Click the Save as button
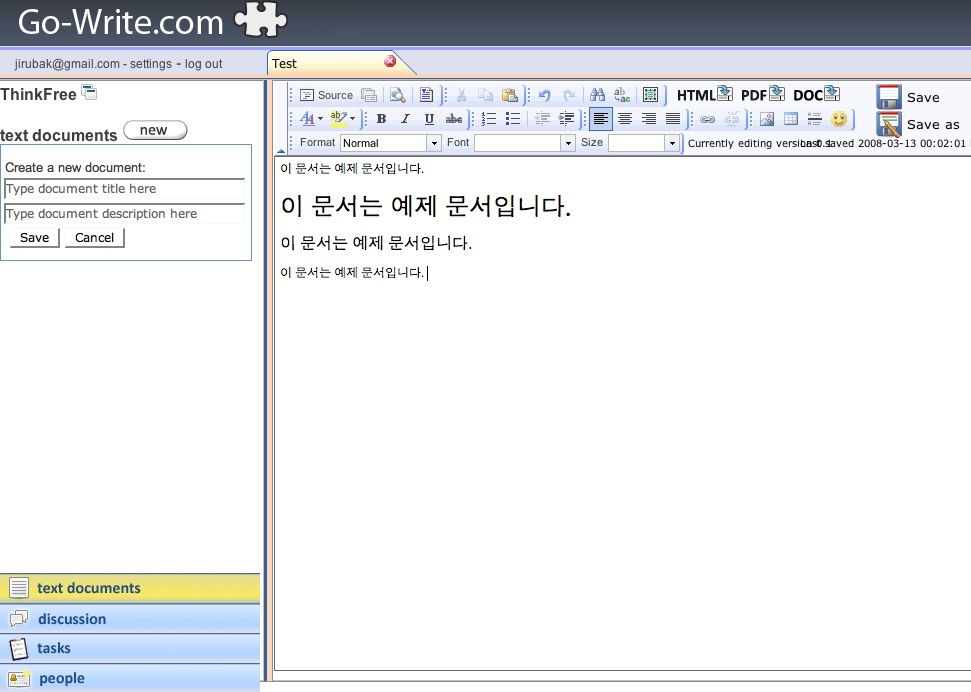The width and height of the screenshot is (971, 692). click(x=918, y=125)
